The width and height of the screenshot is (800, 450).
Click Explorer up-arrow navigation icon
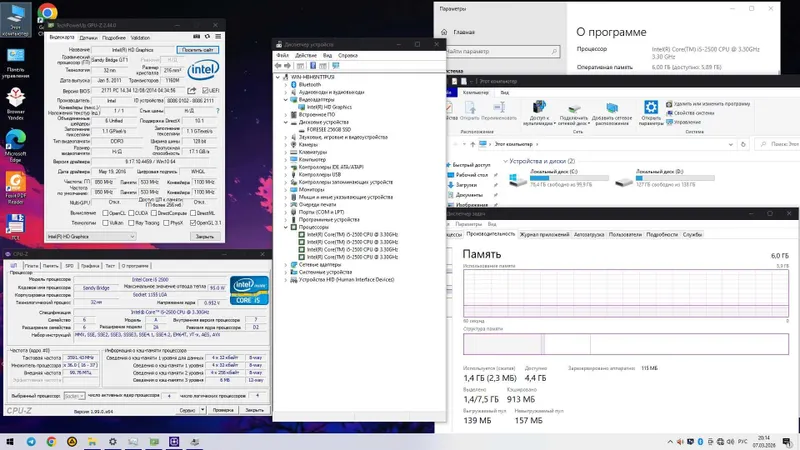click(x=472, y=144)
